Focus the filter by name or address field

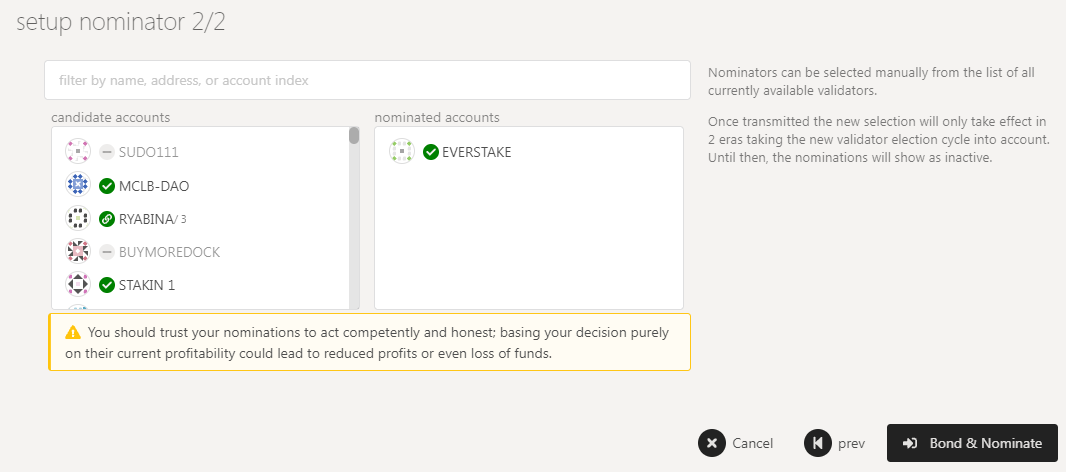(x=367, y=80)
